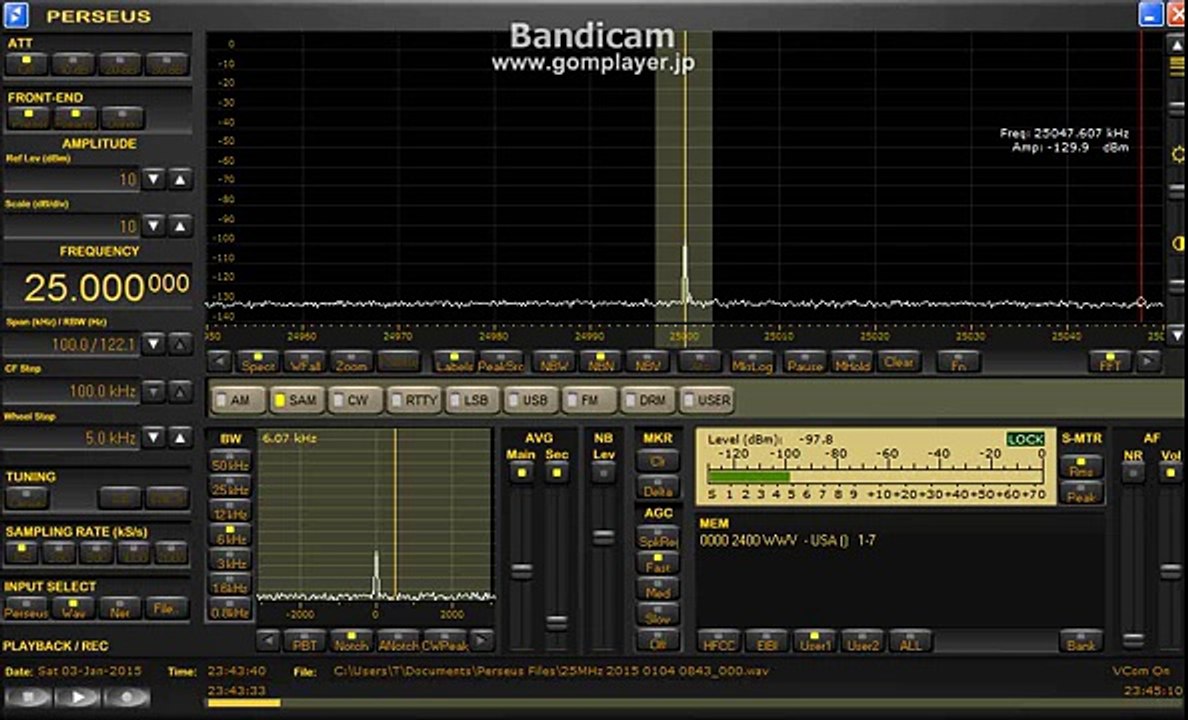Click the NB Lev slider handle
1188x720 pixels.
click(603, 537)
